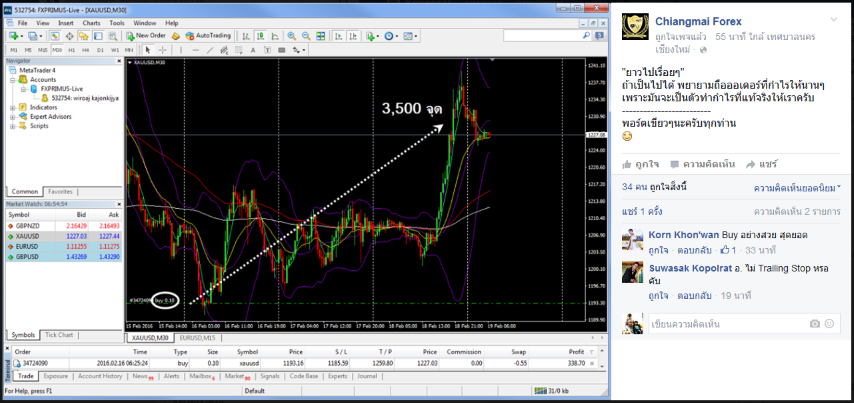Select the Text Label 'T' tool
Viewport: 854px width, 403px height.
point(267,50)
